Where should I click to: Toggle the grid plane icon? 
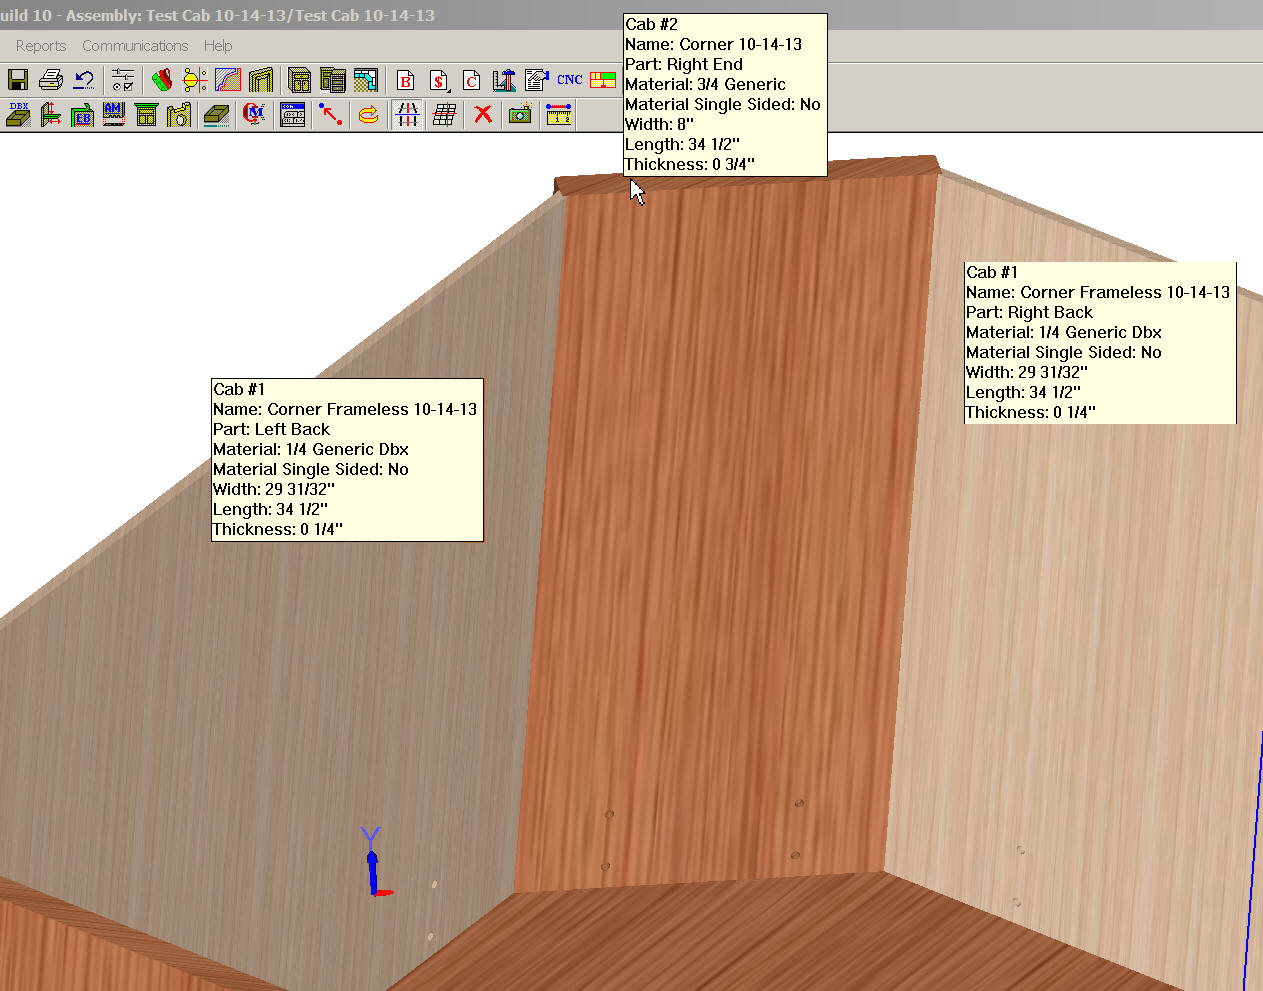tap(444, 114)
